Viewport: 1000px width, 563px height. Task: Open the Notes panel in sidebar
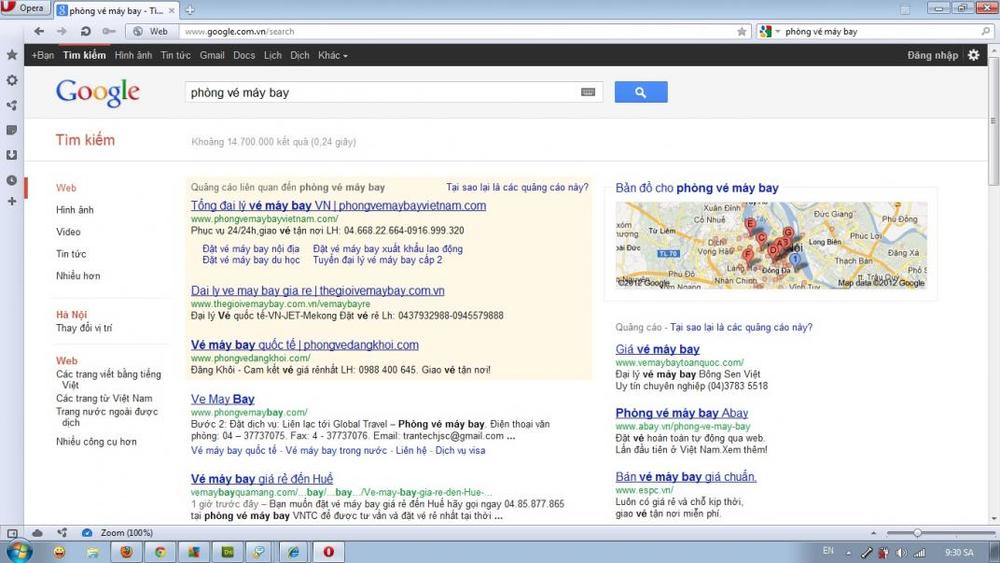[x=11, y=130]
